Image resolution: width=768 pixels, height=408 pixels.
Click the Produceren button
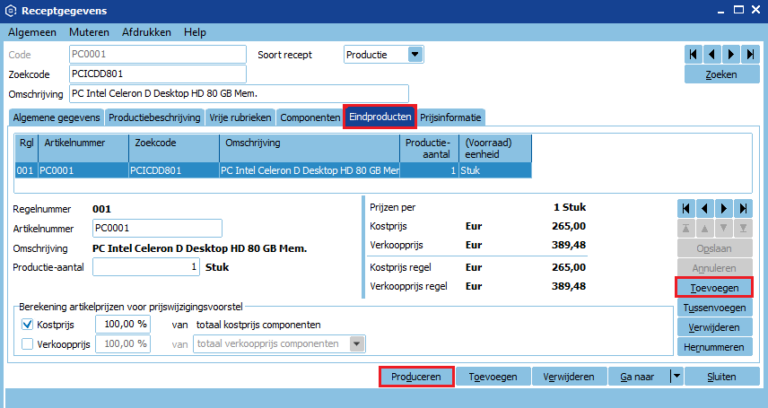(x=416, y=377)
